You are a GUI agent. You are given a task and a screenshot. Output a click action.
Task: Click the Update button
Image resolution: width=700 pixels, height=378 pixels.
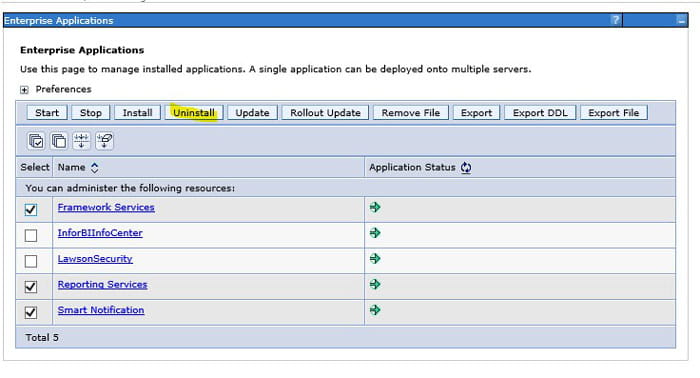point(252,113)
